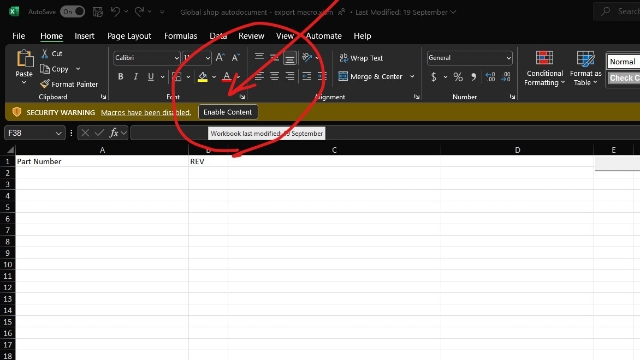640x360 pixels.
Task: Open the Automate tab
Action: [x=323, y=36]
